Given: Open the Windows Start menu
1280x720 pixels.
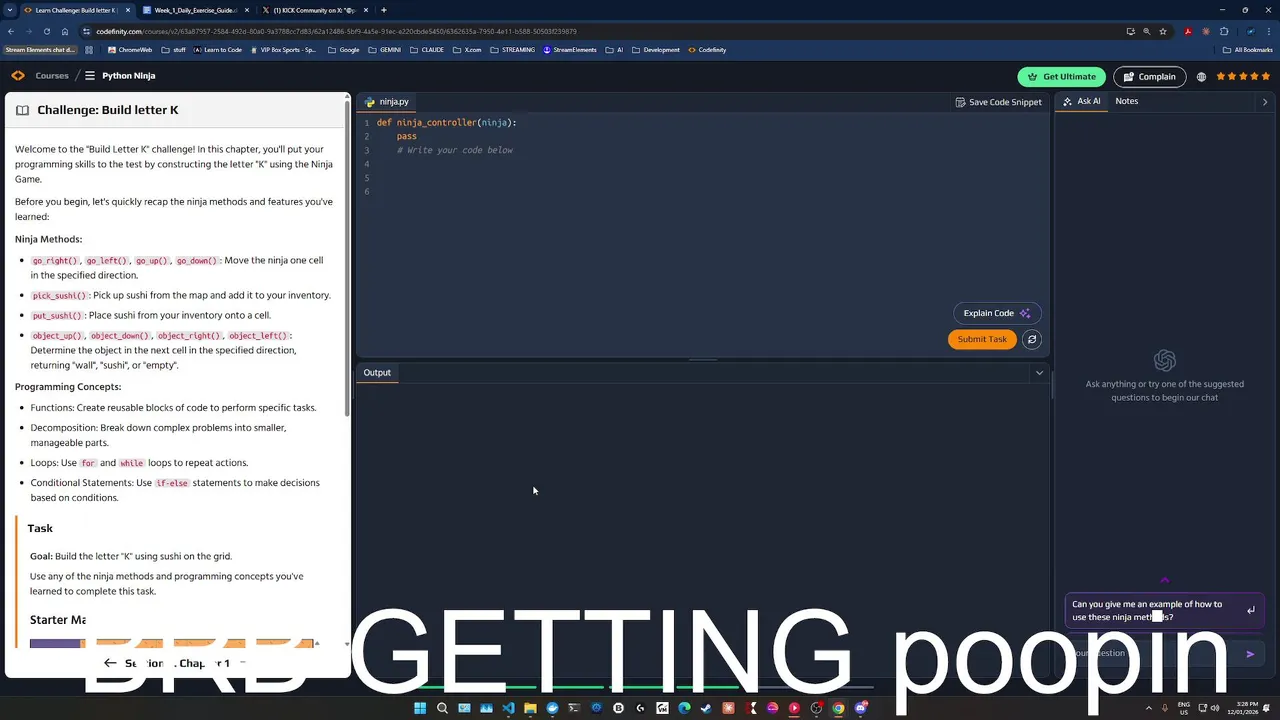Looking at the screenshot, I should click(x=420, y=708).
